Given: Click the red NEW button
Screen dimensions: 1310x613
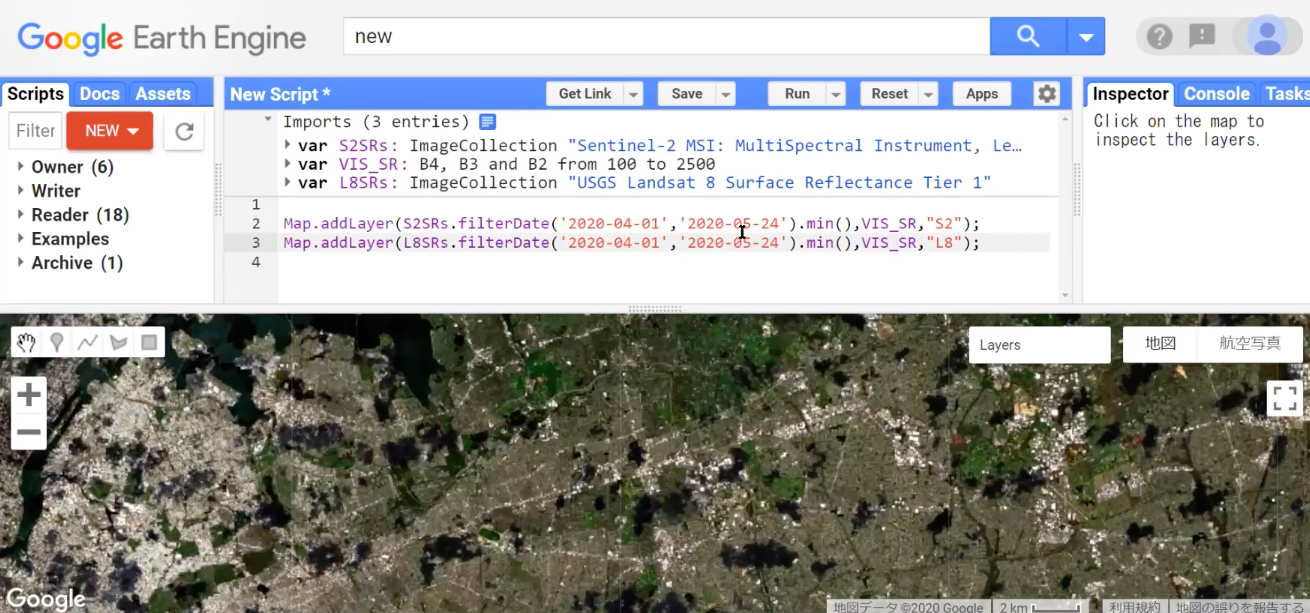Looking at the screenshot, I should pyautogui.click(x=110, y=131).
